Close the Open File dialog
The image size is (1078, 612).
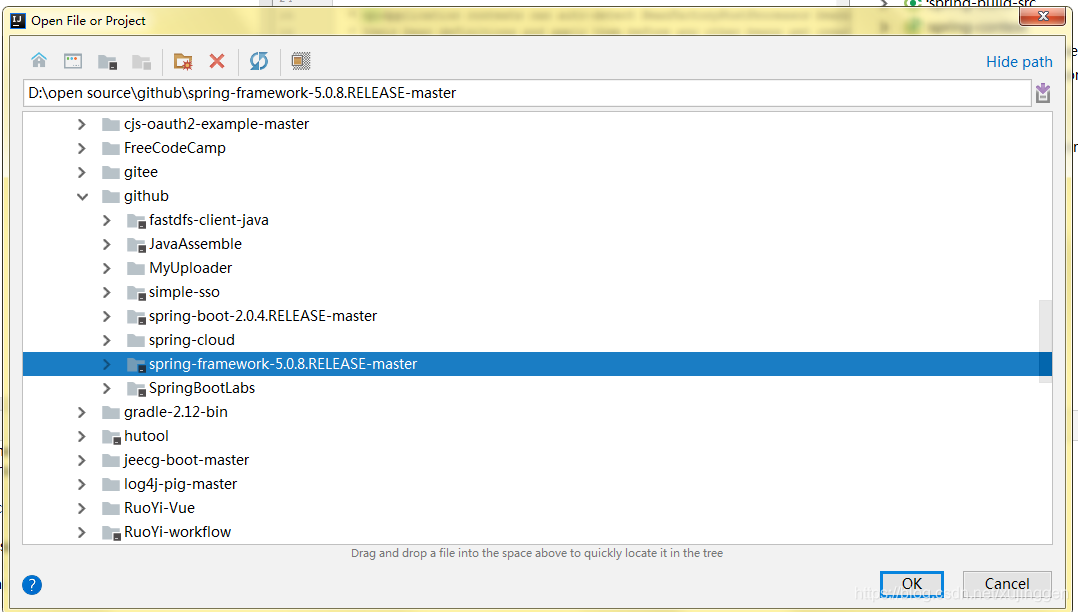1042,16
